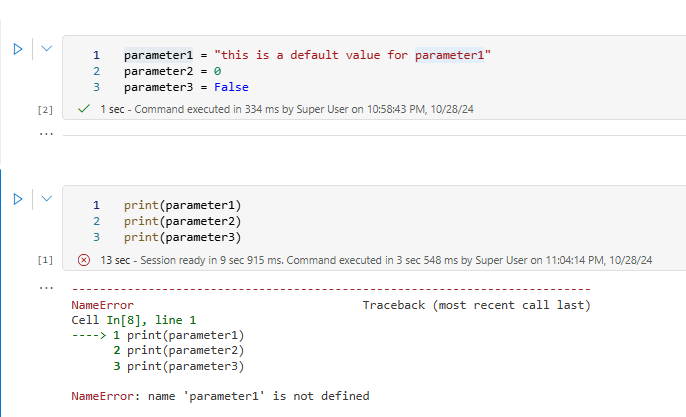The image size is (686, 417).
Task: Run the print(parameter1) cell
Action: point(18,199)
